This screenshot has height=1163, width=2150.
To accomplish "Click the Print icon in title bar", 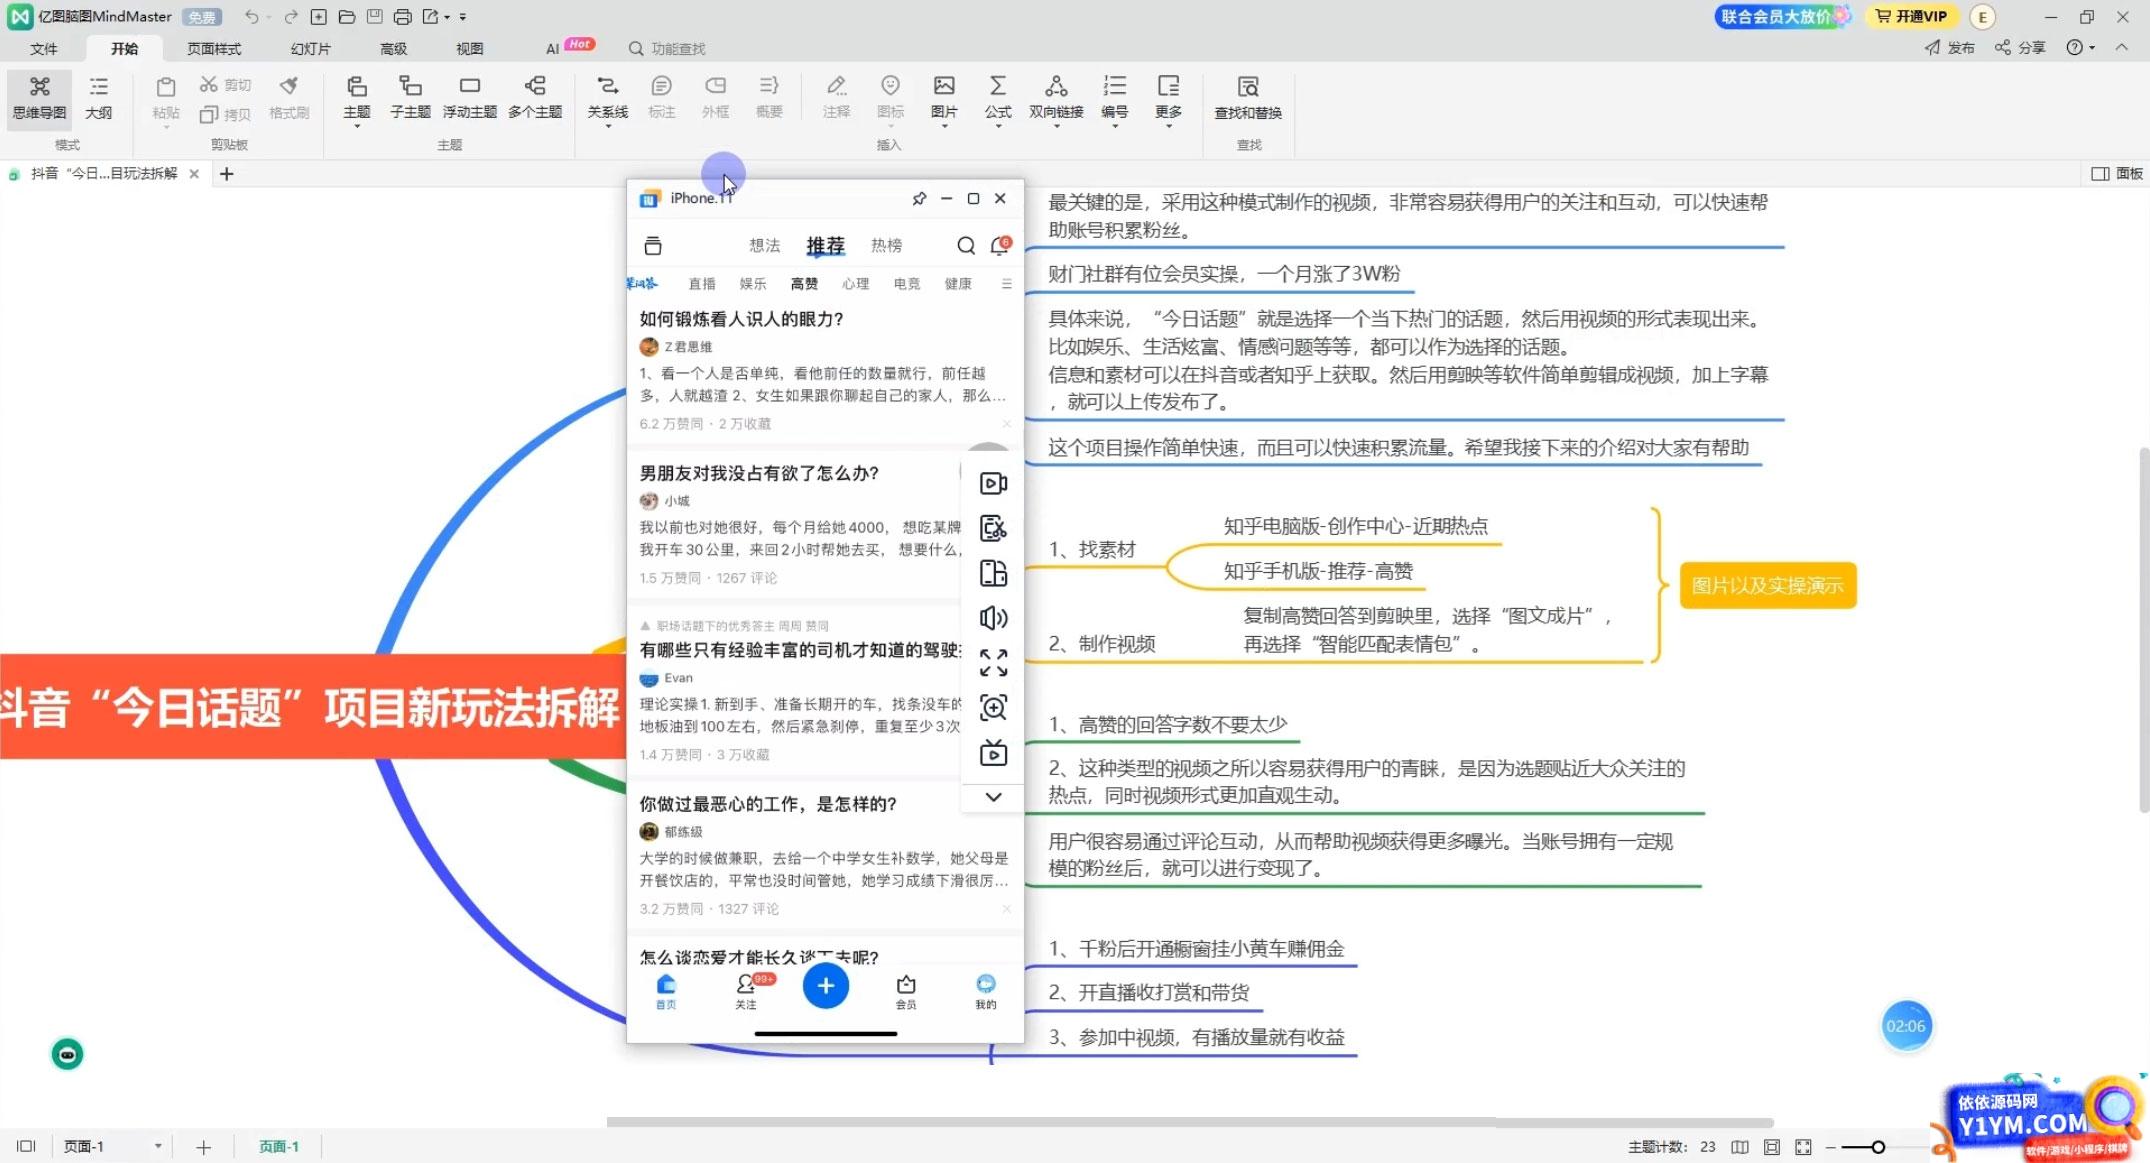I will click(x=402, y=17).
